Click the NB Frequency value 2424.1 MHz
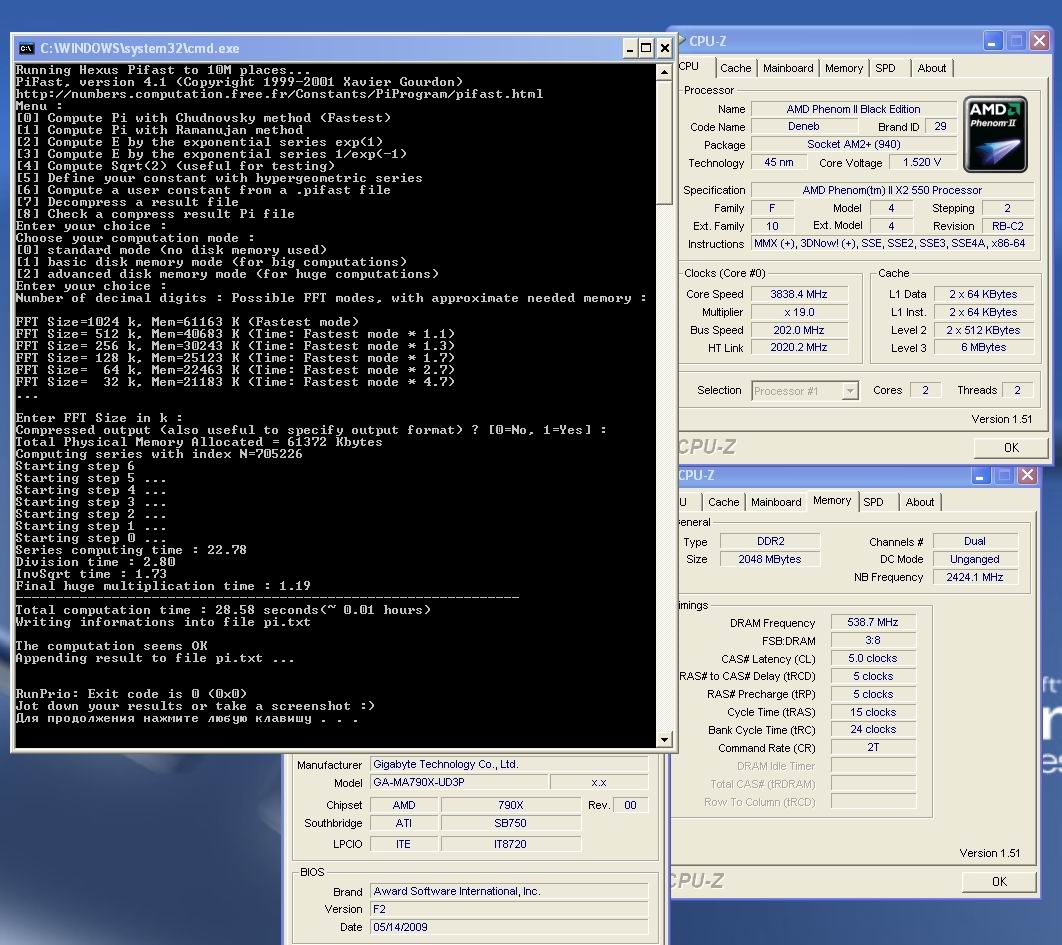This screenshot has width=1062, height=945. click(975, 577)
